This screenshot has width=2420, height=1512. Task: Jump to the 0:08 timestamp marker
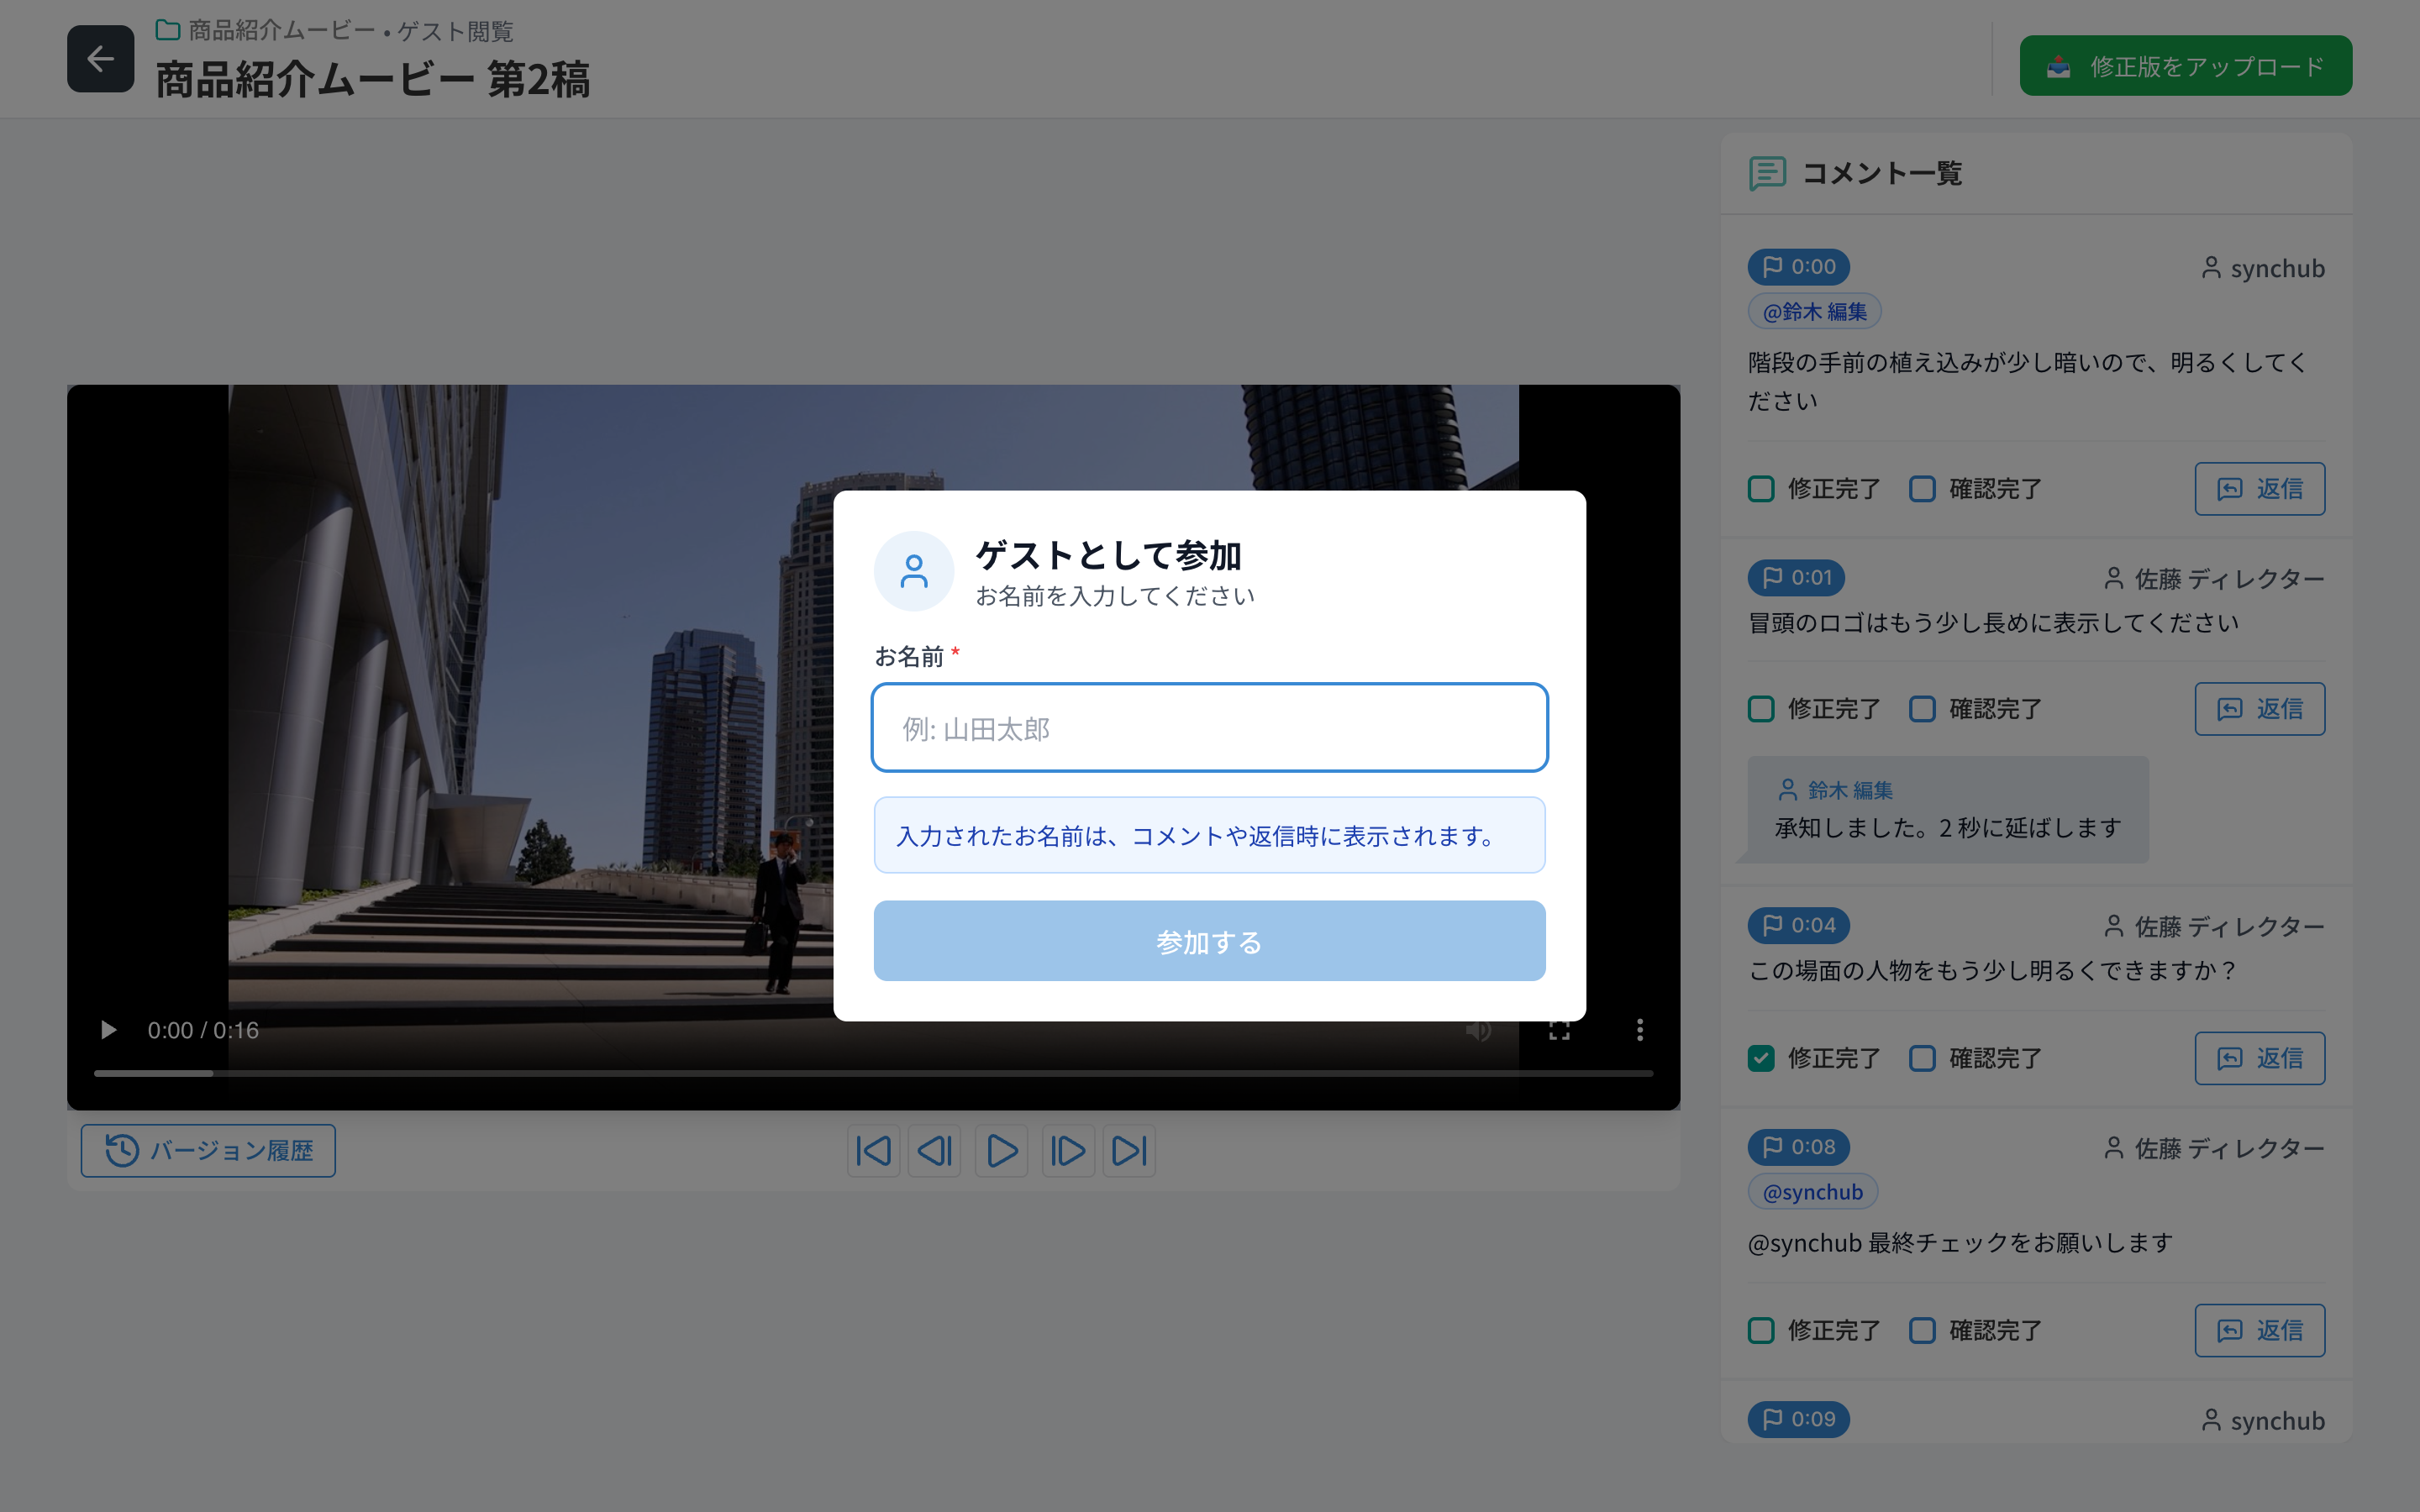pyautogui.click(x=1798, y=1147)
